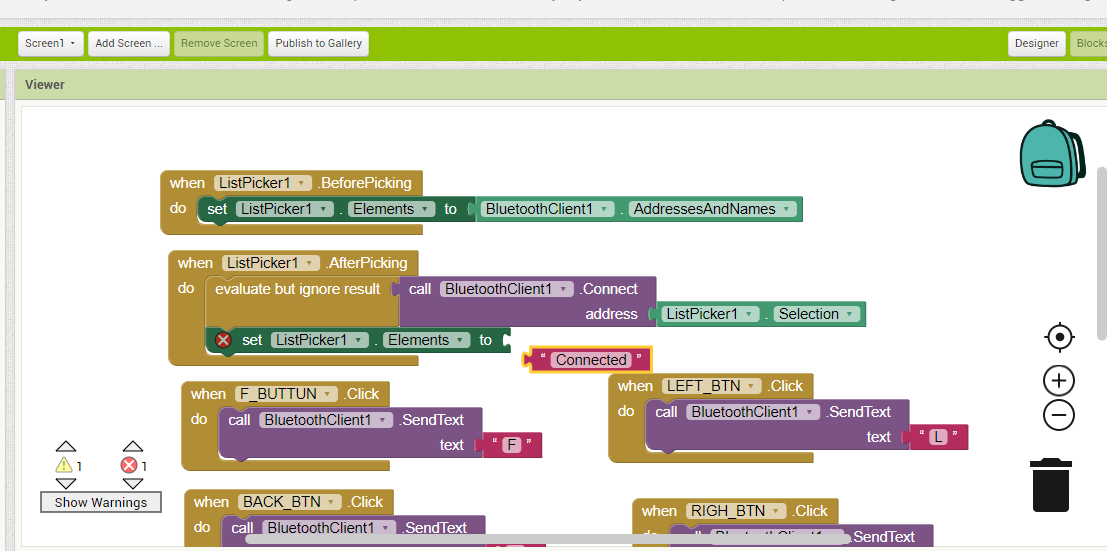
Task: Click the trash can icon
Action: 1051,485
